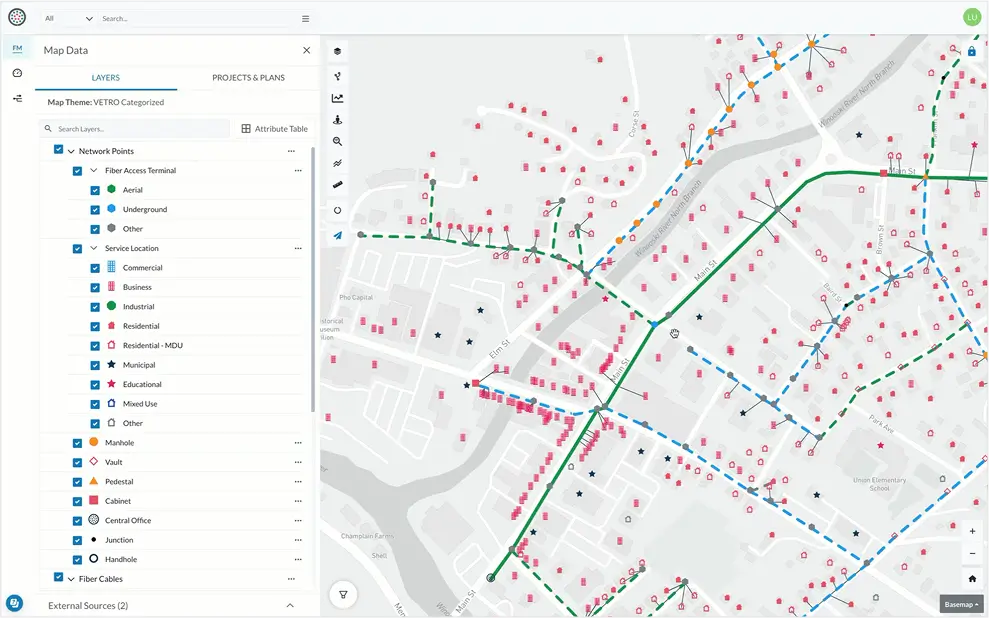Screen dimensions: 989x618
Task: Activate the street view person tool
Action: 337,120
